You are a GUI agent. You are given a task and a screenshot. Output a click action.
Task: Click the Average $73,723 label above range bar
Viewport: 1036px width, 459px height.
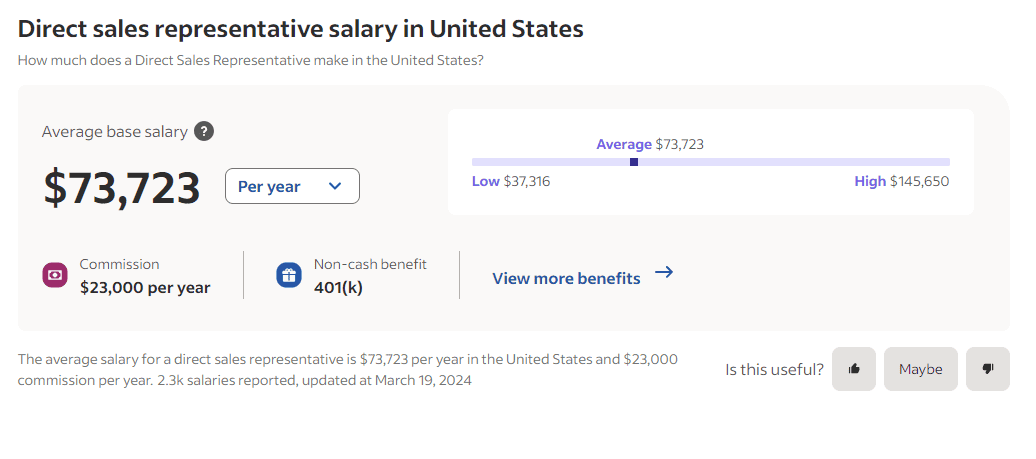click(x=650, y=144)
